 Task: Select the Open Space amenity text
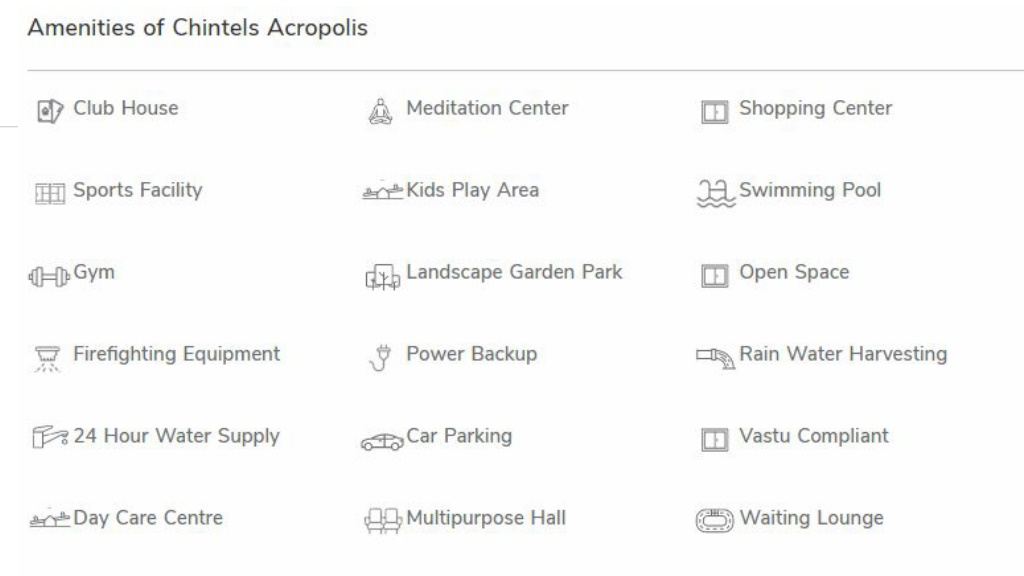point(794,272)
